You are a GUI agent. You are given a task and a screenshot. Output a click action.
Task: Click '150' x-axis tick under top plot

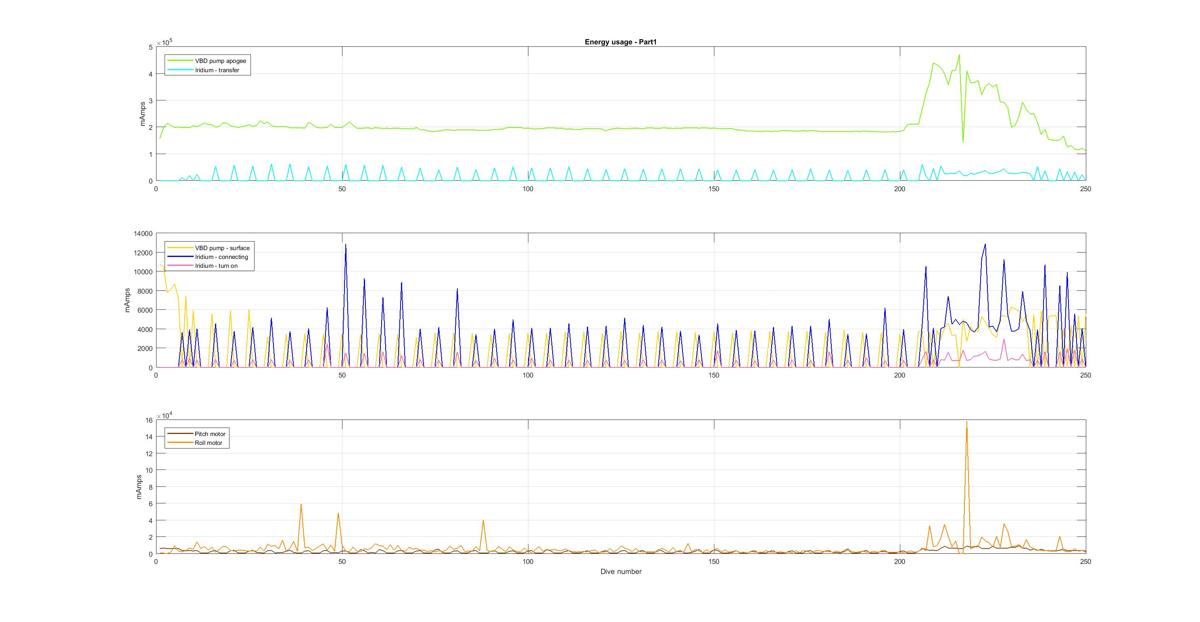coord(714,188)
